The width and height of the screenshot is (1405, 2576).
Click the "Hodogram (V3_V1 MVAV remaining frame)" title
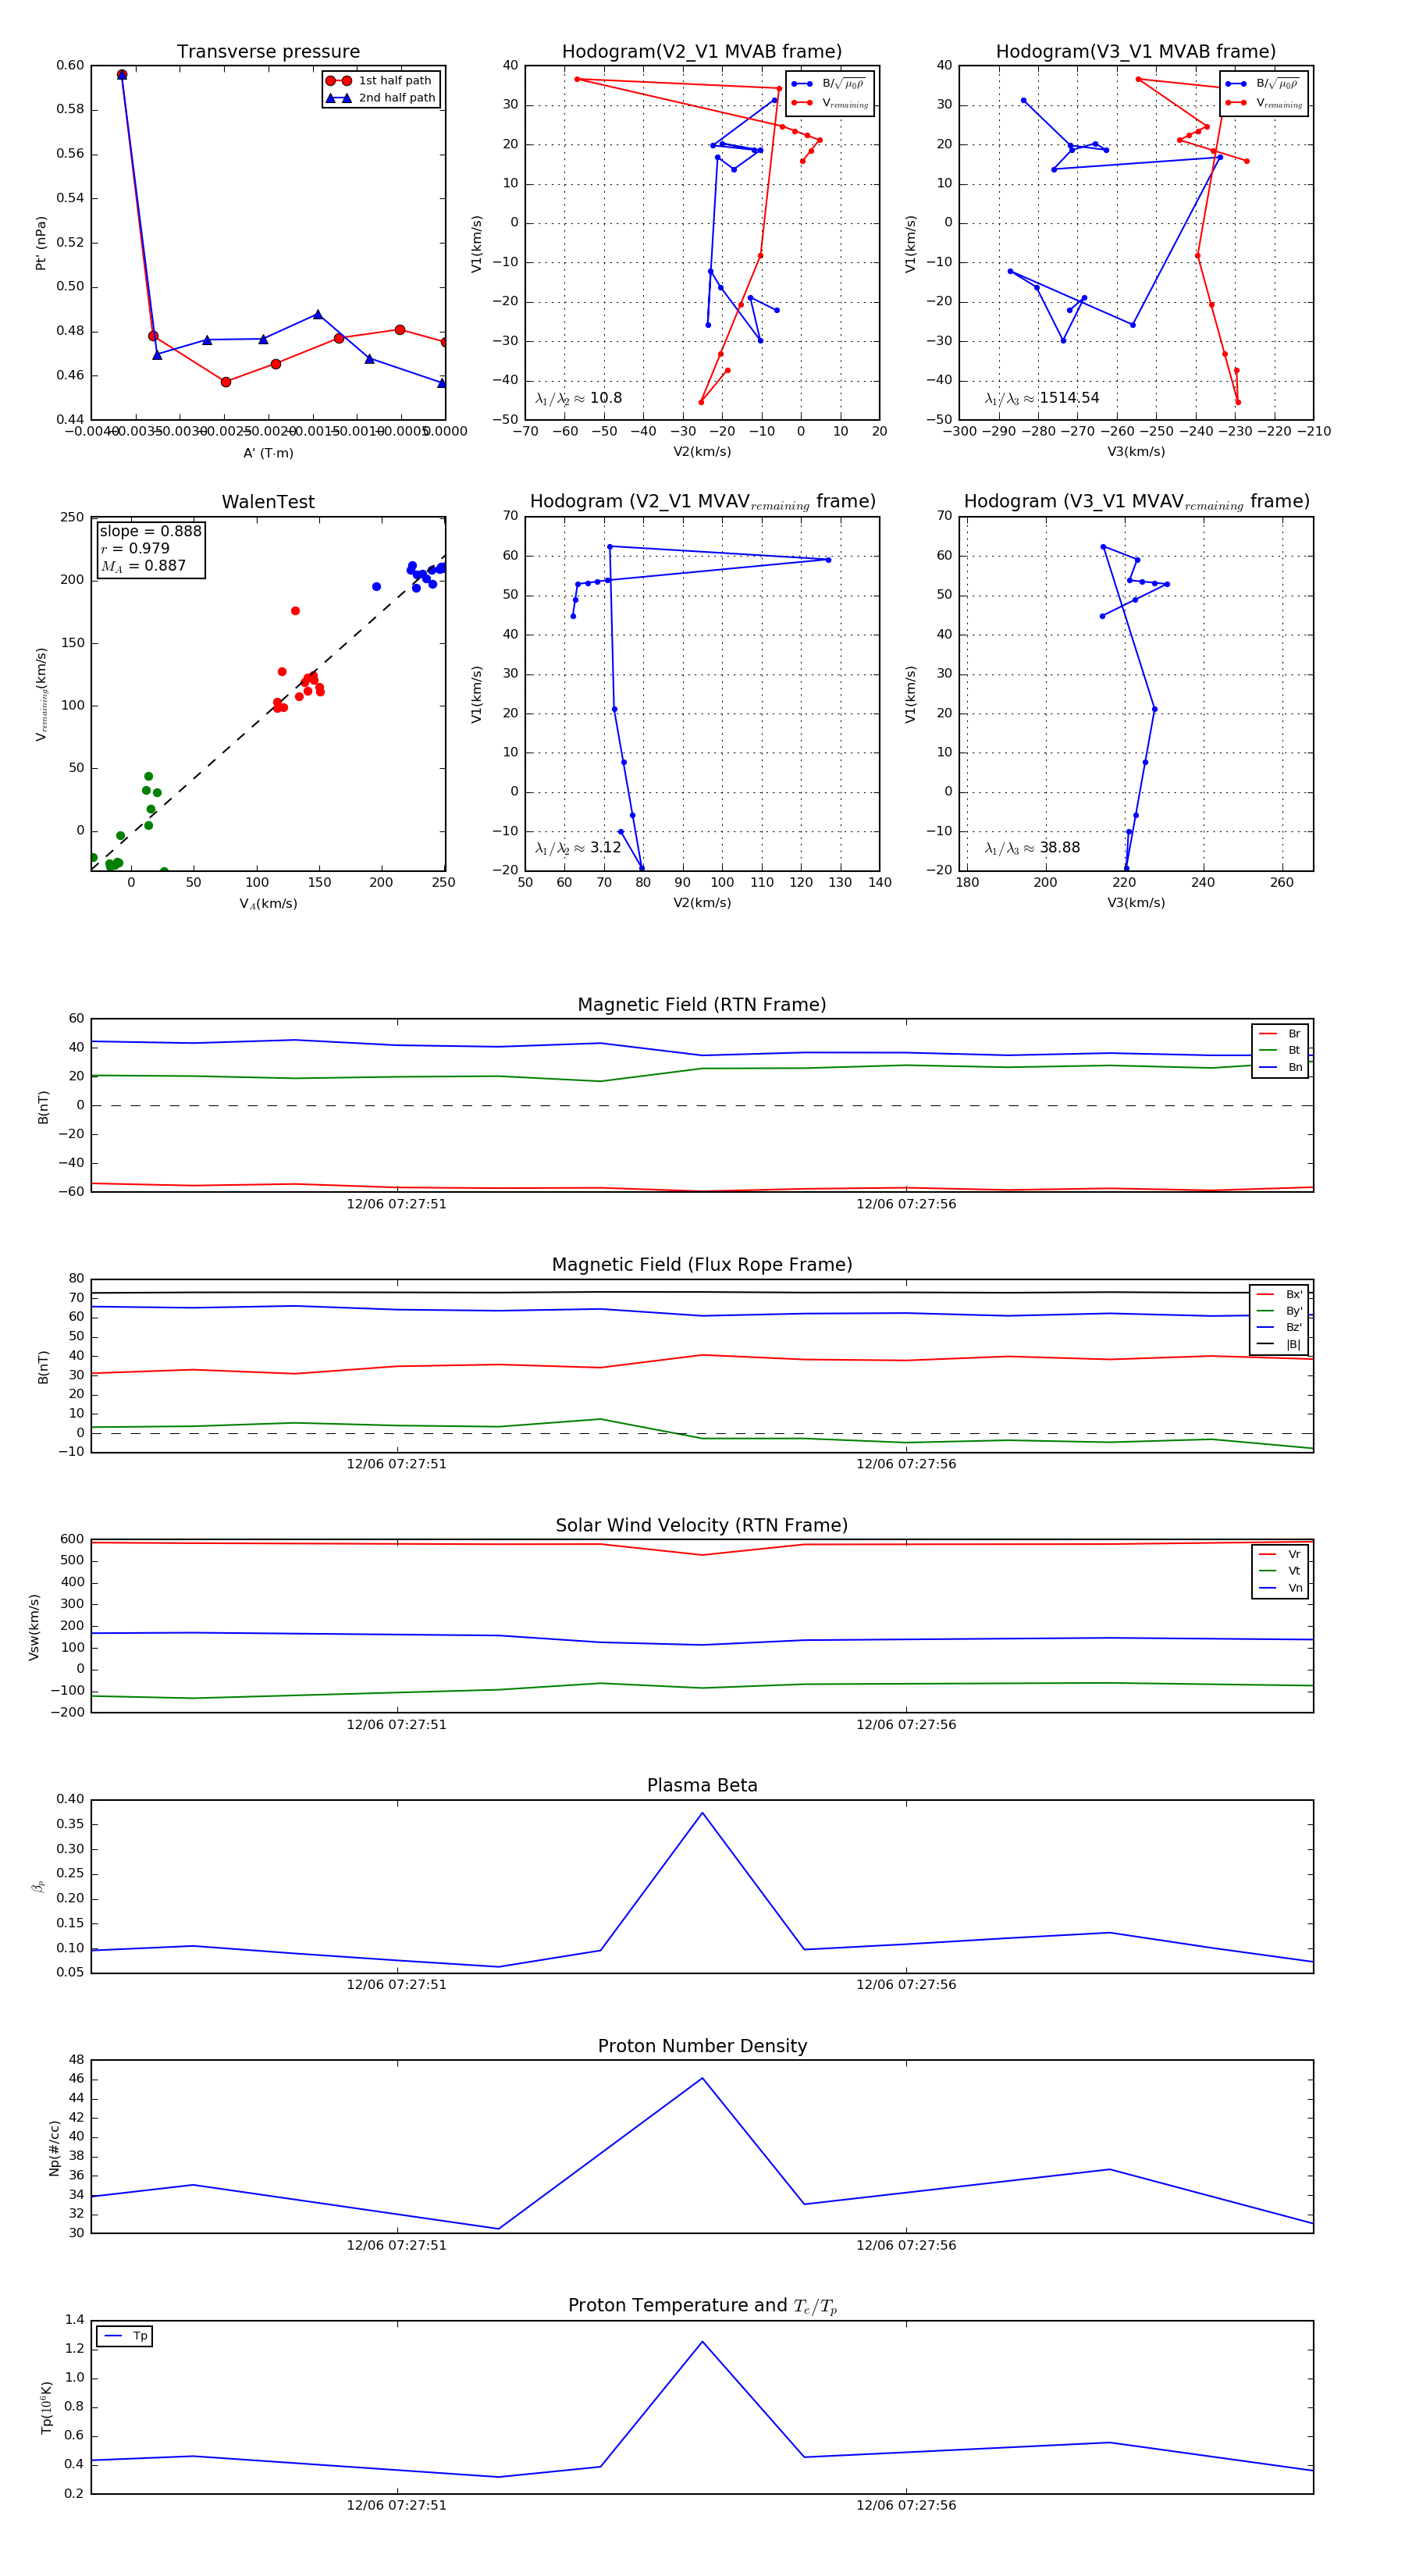[1136, 502]
